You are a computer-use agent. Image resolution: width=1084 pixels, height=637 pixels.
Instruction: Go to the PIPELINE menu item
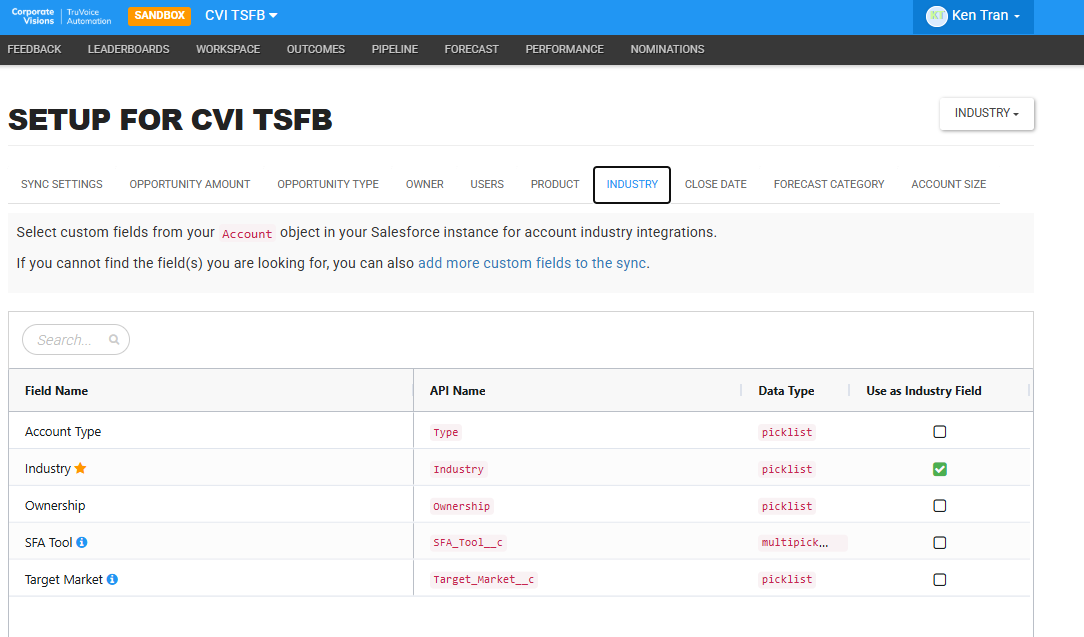[395, 49]
